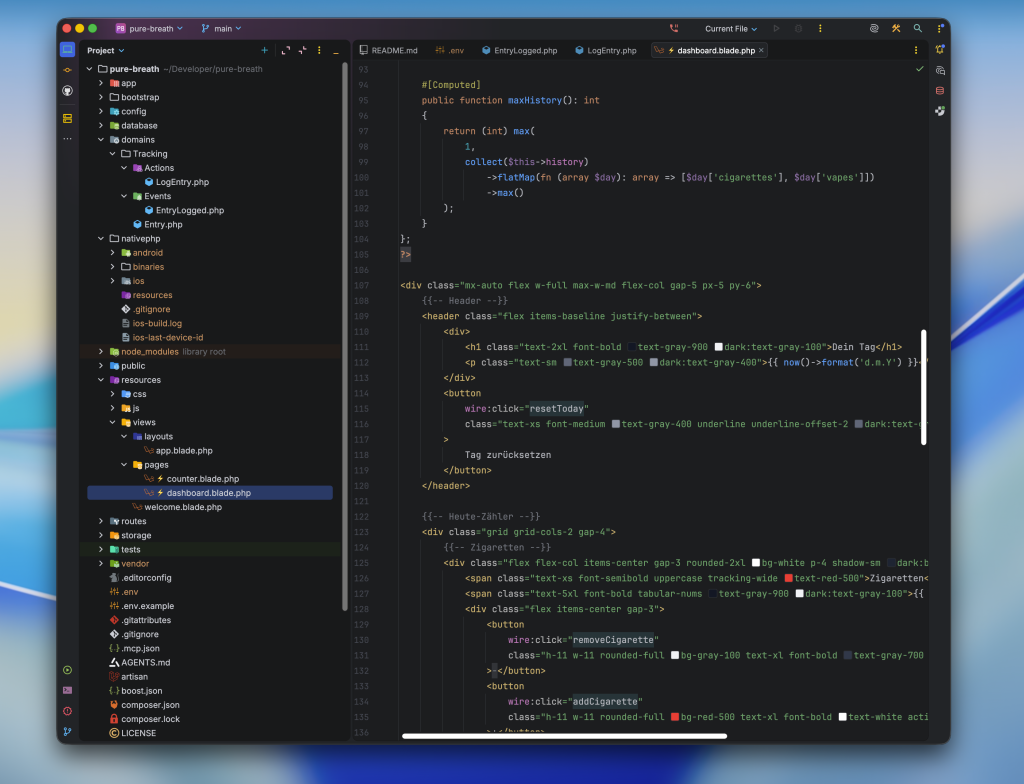Close the dashboard.blade.php tab

tap(761, 50)
